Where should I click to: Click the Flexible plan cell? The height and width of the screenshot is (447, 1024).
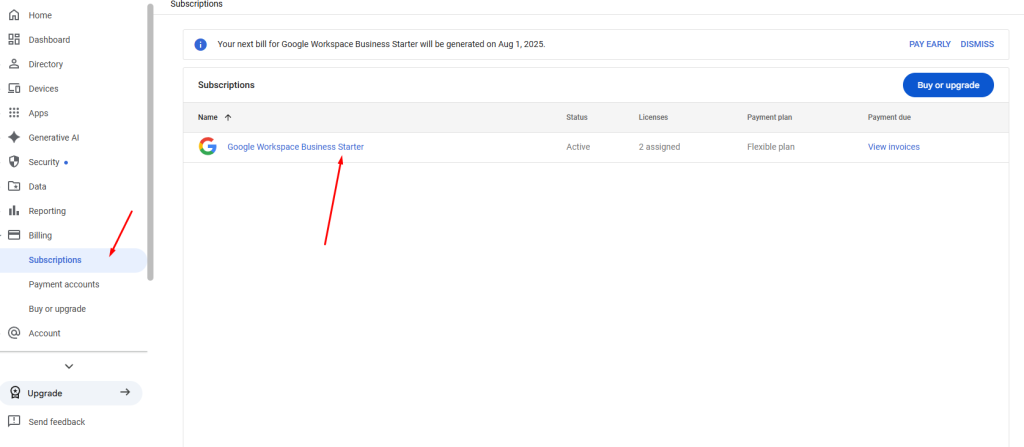[x=771, y=147]
